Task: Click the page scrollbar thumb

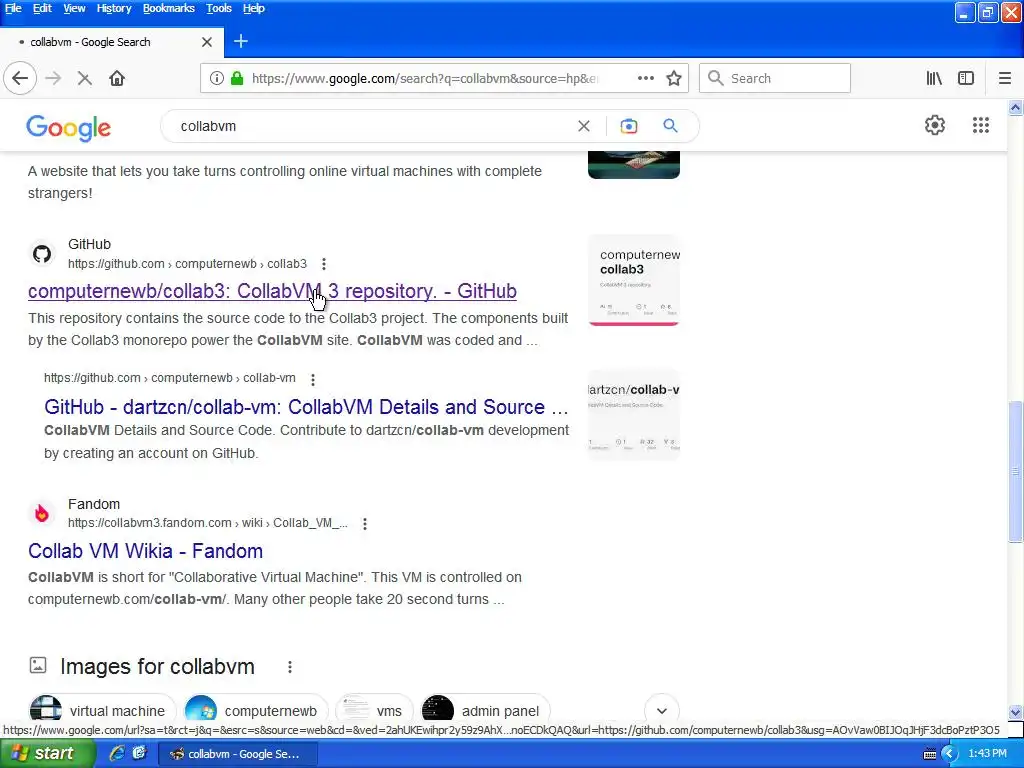Action: tap(1015, 472)
